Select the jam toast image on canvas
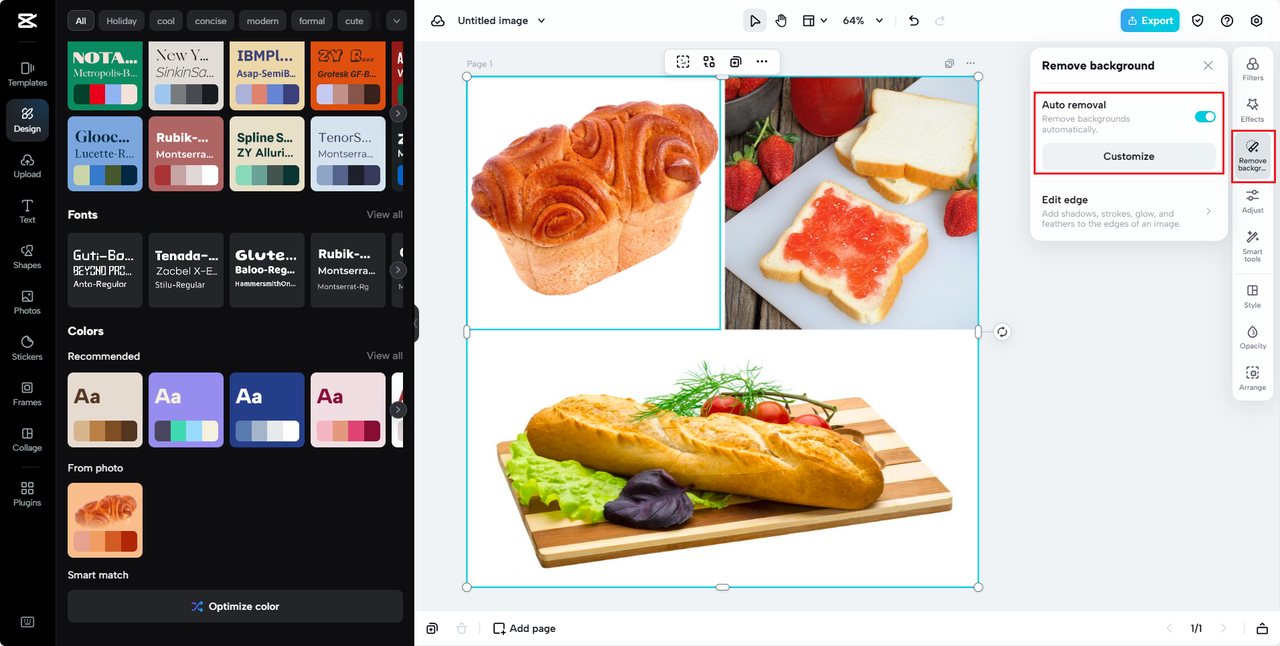 coord(851,203)
